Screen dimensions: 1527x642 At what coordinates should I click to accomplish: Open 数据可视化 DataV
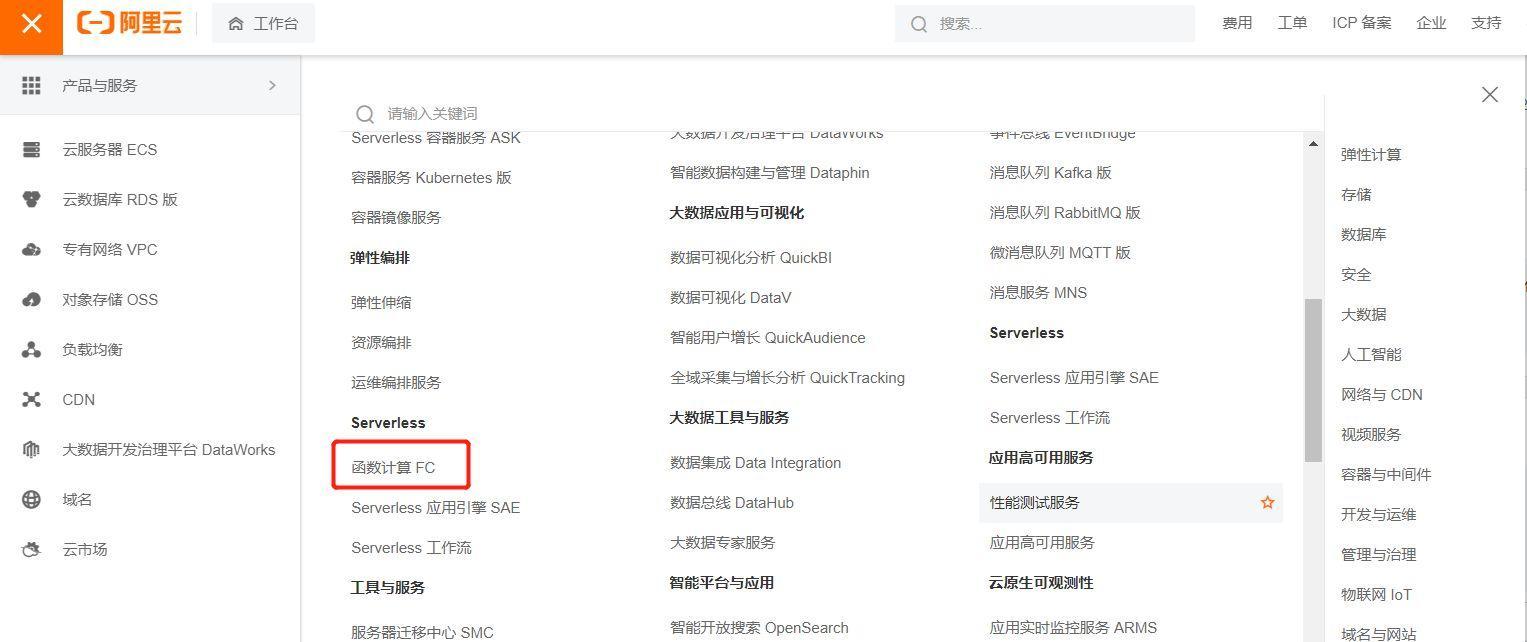[731, 298]
